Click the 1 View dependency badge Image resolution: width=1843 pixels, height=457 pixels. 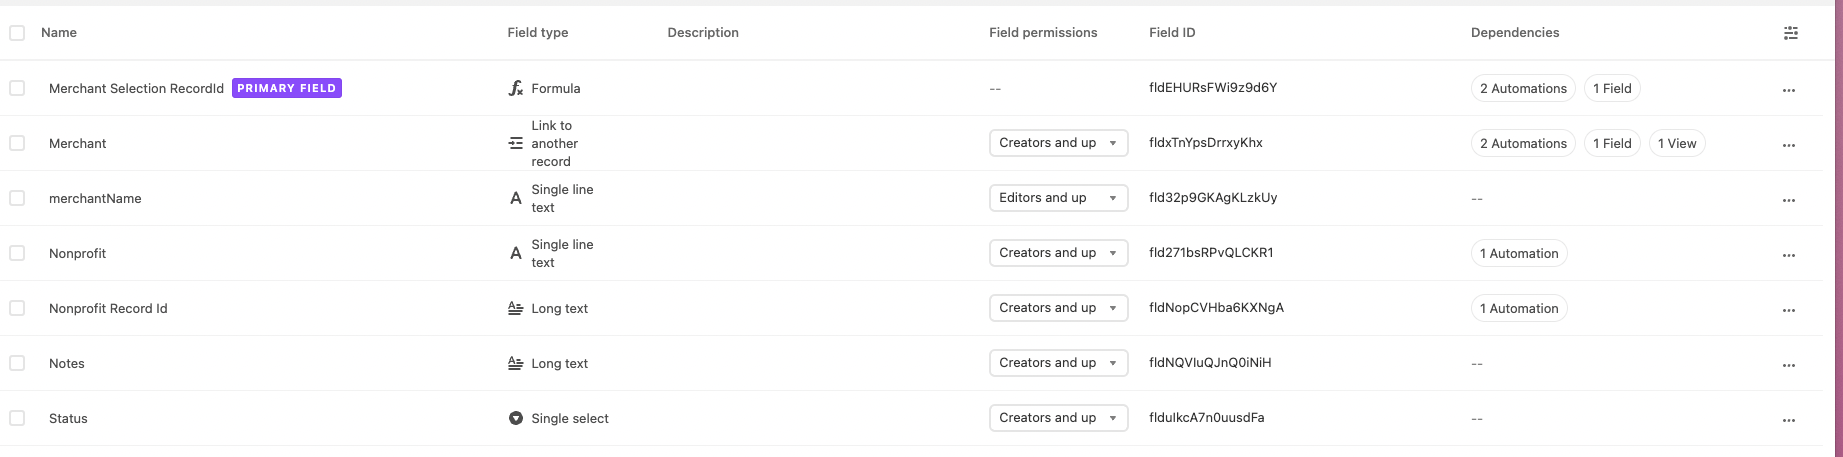pyautogui.click(x=1677, y=143)
